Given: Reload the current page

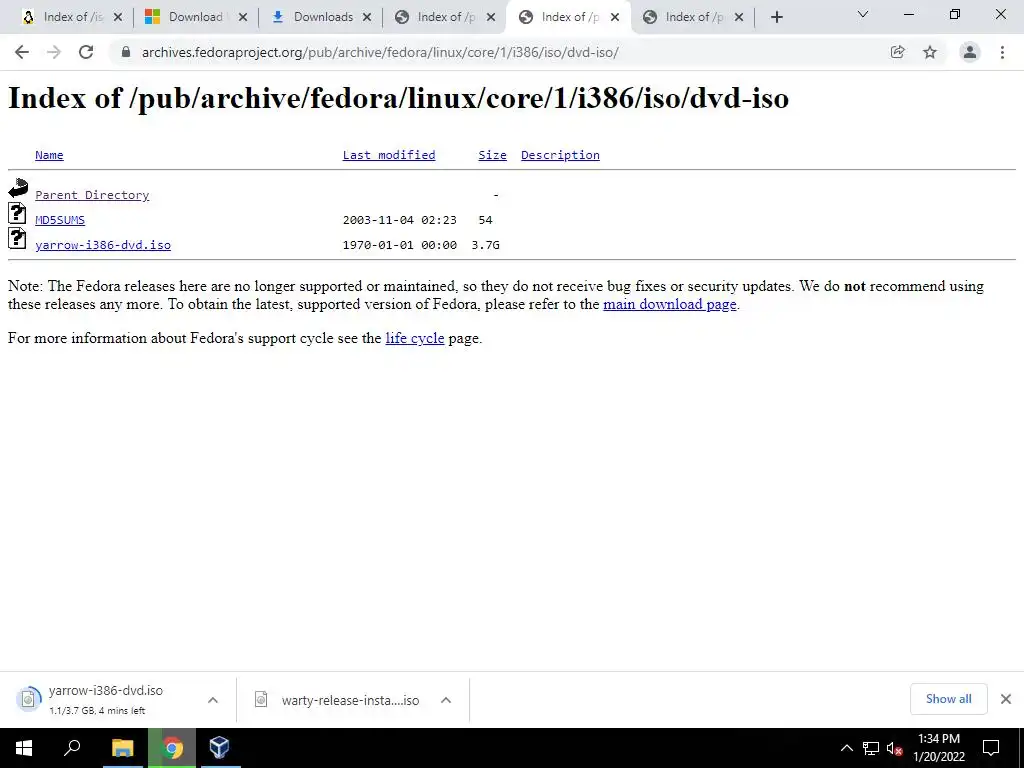Looking at the screenshot, I should point(86,52).
